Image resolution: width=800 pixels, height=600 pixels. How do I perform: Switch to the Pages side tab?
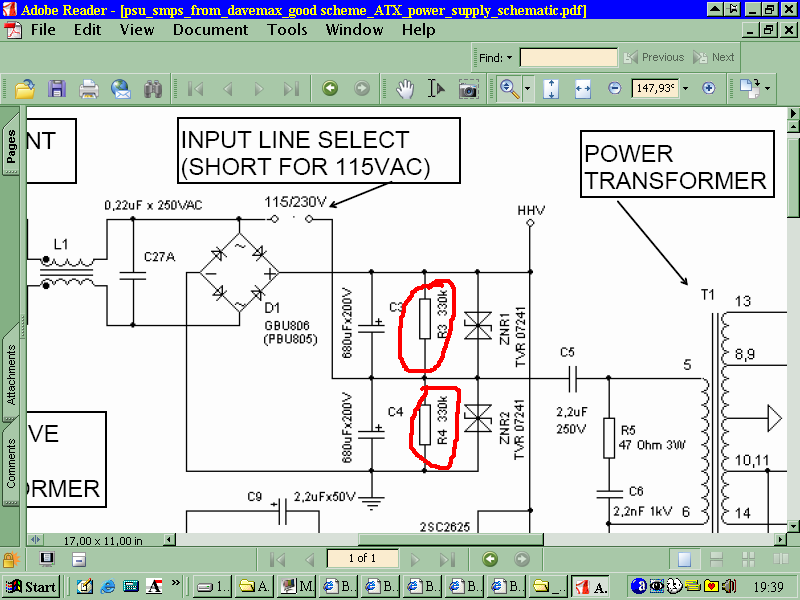11,145
